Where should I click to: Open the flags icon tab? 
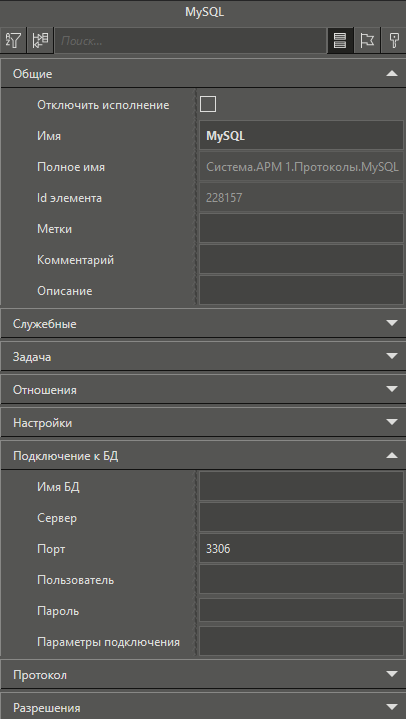click(367, 41)
